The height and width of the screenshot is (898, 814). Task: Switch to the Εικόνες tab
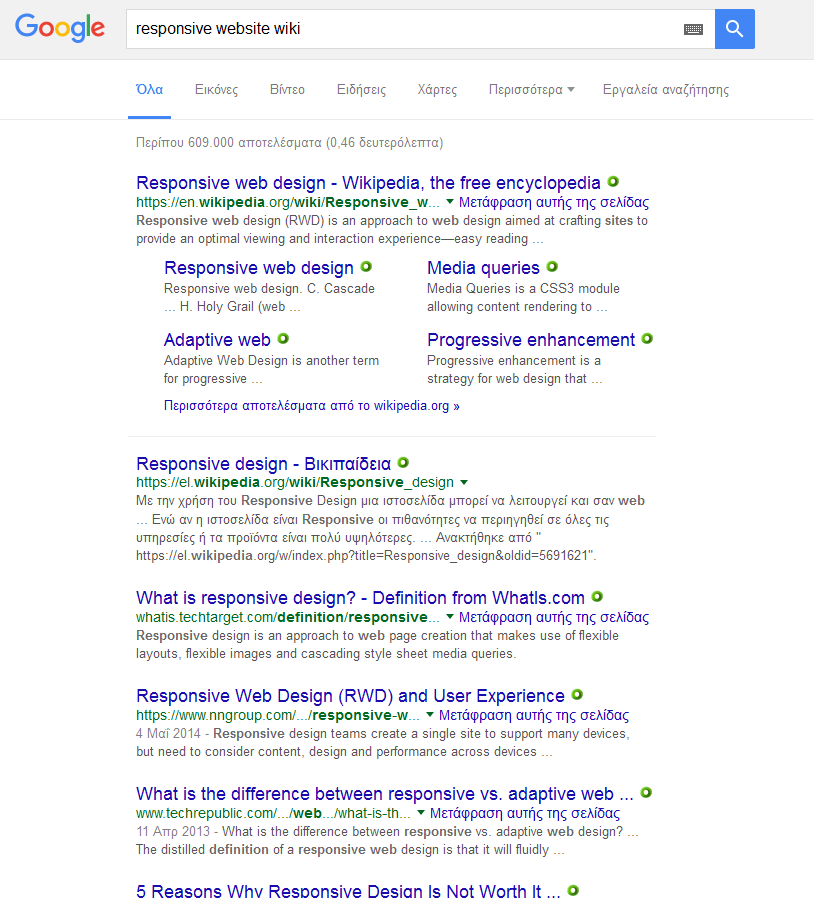coord(216,89)
